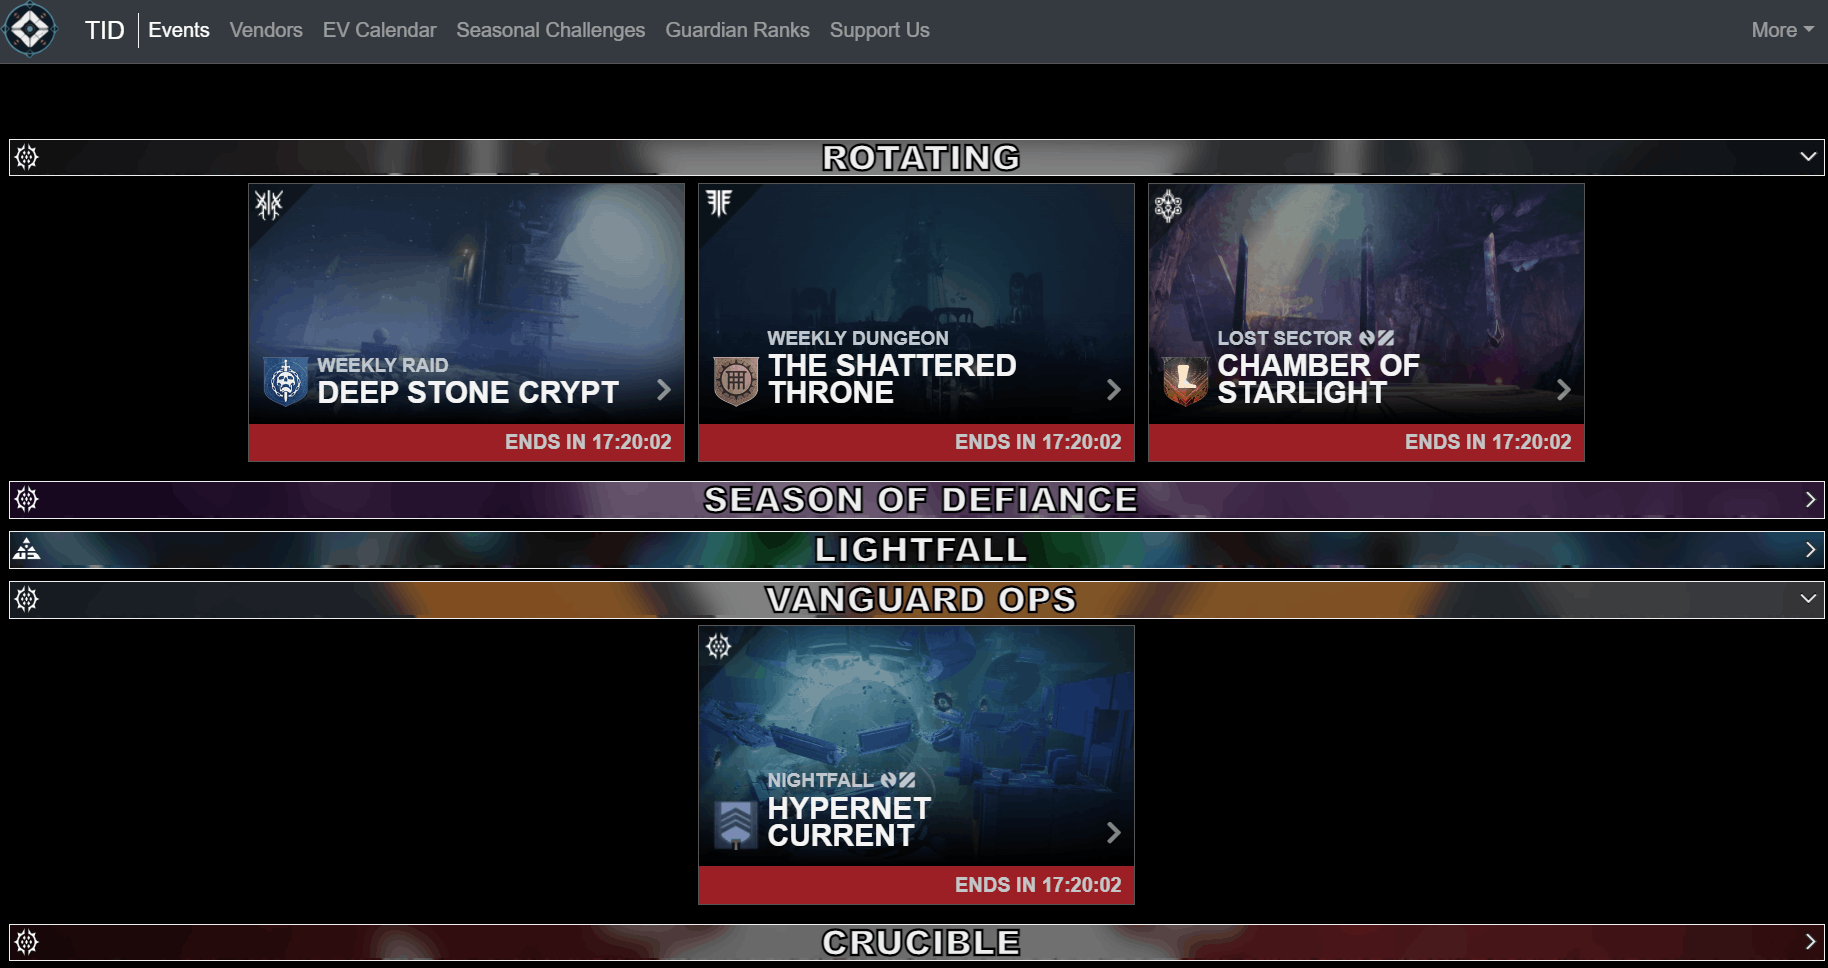Expand the Crucible section
This screenshot has height=968, width=1828.
pyautogui.click(x=1810, y=942)
